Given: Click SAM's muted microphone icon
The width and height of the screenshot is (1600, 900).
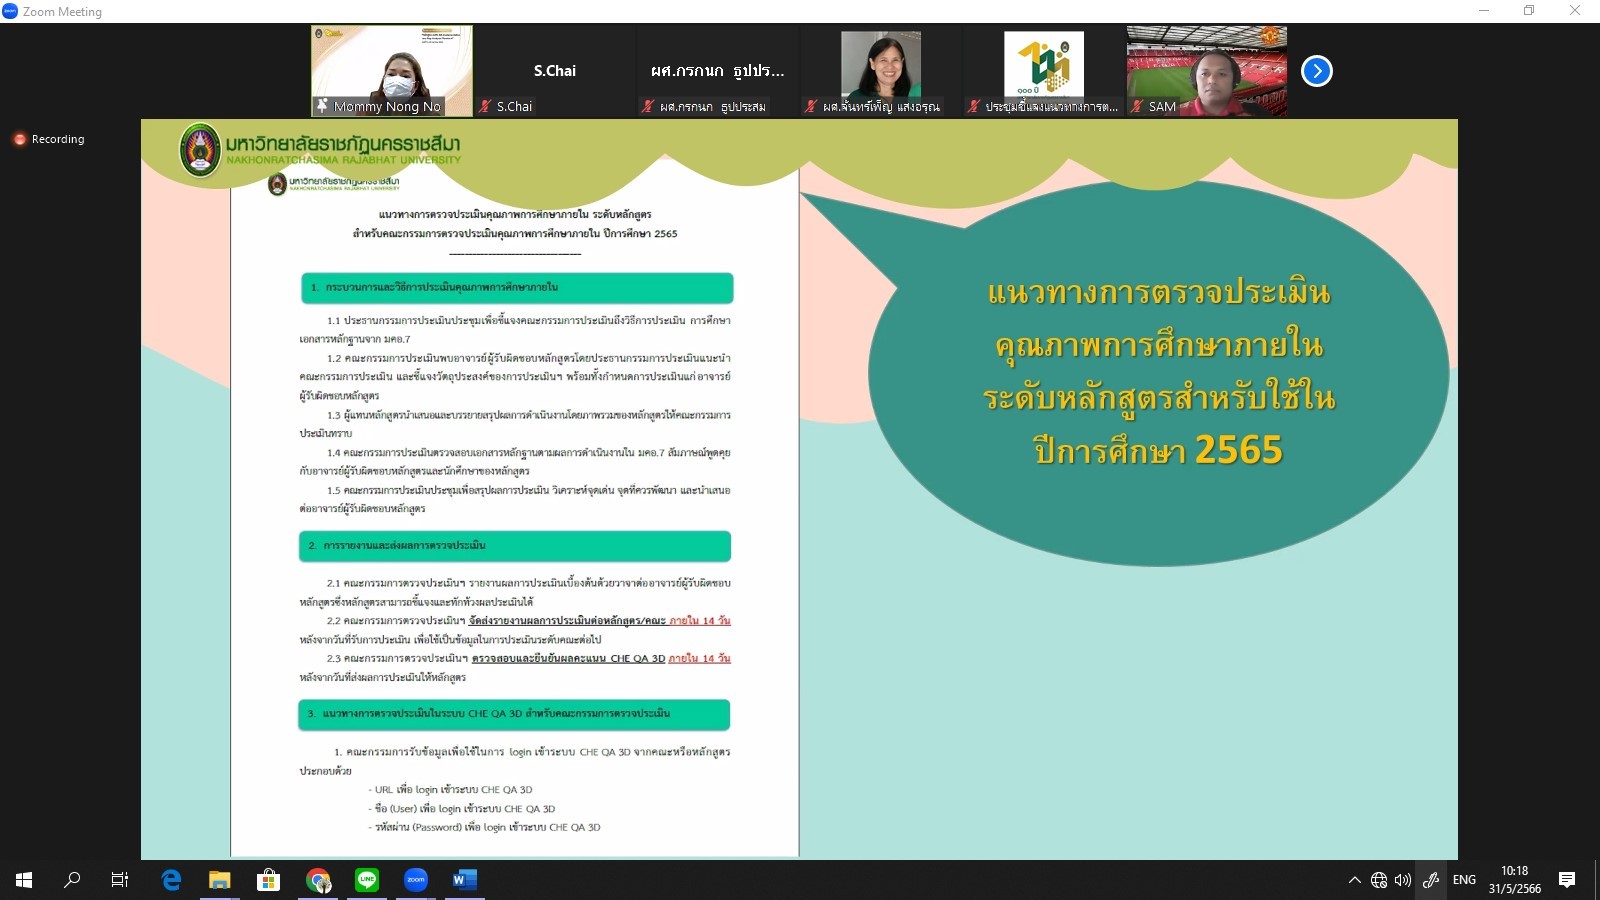Looking at the screenshot, I should click(x=1137, y=106).
